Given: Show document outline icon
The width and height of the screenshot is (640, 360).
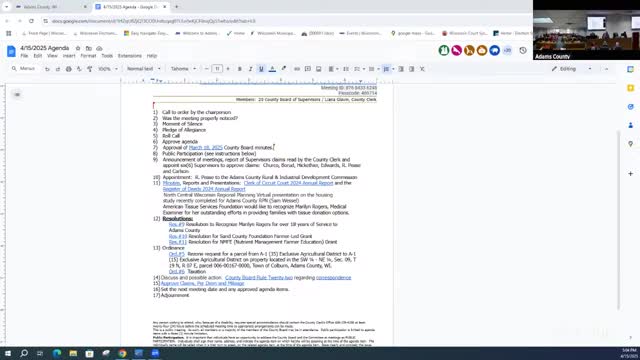Looking at the screenshot, I should click(17, 95).
